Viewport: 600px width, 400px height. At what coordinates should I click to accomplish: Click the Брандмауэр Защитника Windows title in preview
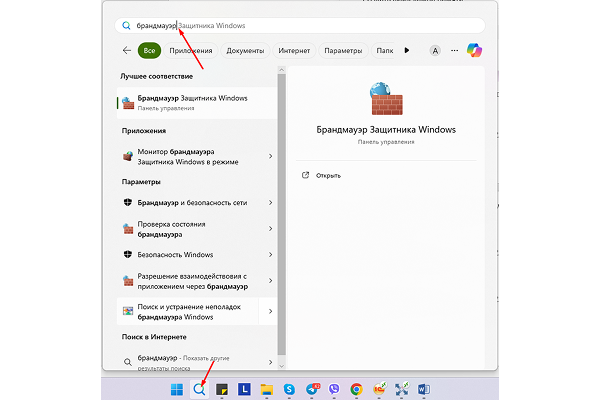click(386, 130)
